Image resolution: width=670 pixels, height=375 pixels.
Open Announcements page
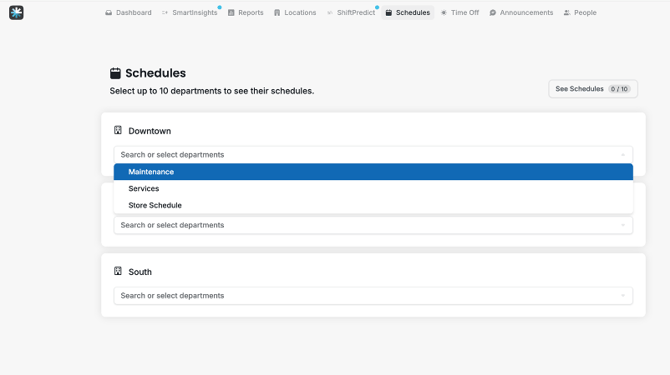[x=521, y=13]
